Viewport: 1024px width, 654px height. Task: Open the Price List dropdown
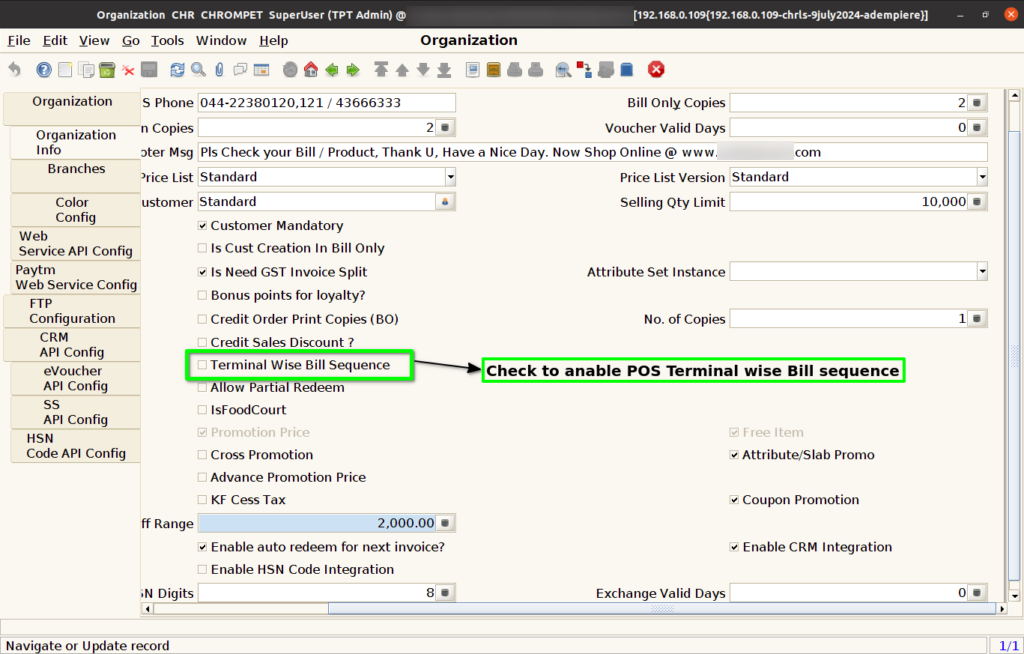[x=450, y=177]
